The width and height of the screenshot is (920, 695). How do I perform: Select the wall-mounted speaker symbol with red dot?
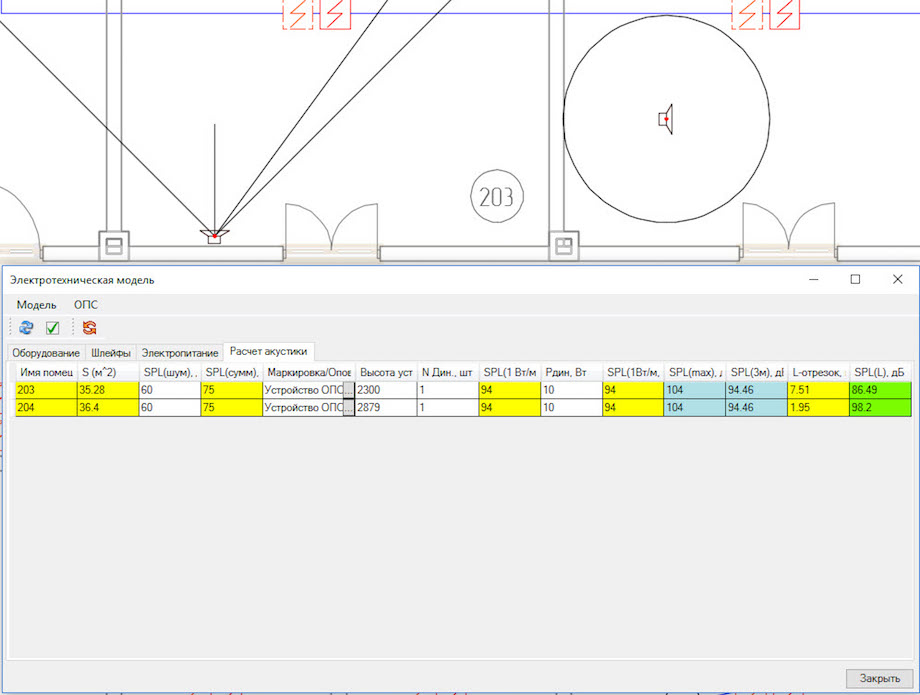214,236
